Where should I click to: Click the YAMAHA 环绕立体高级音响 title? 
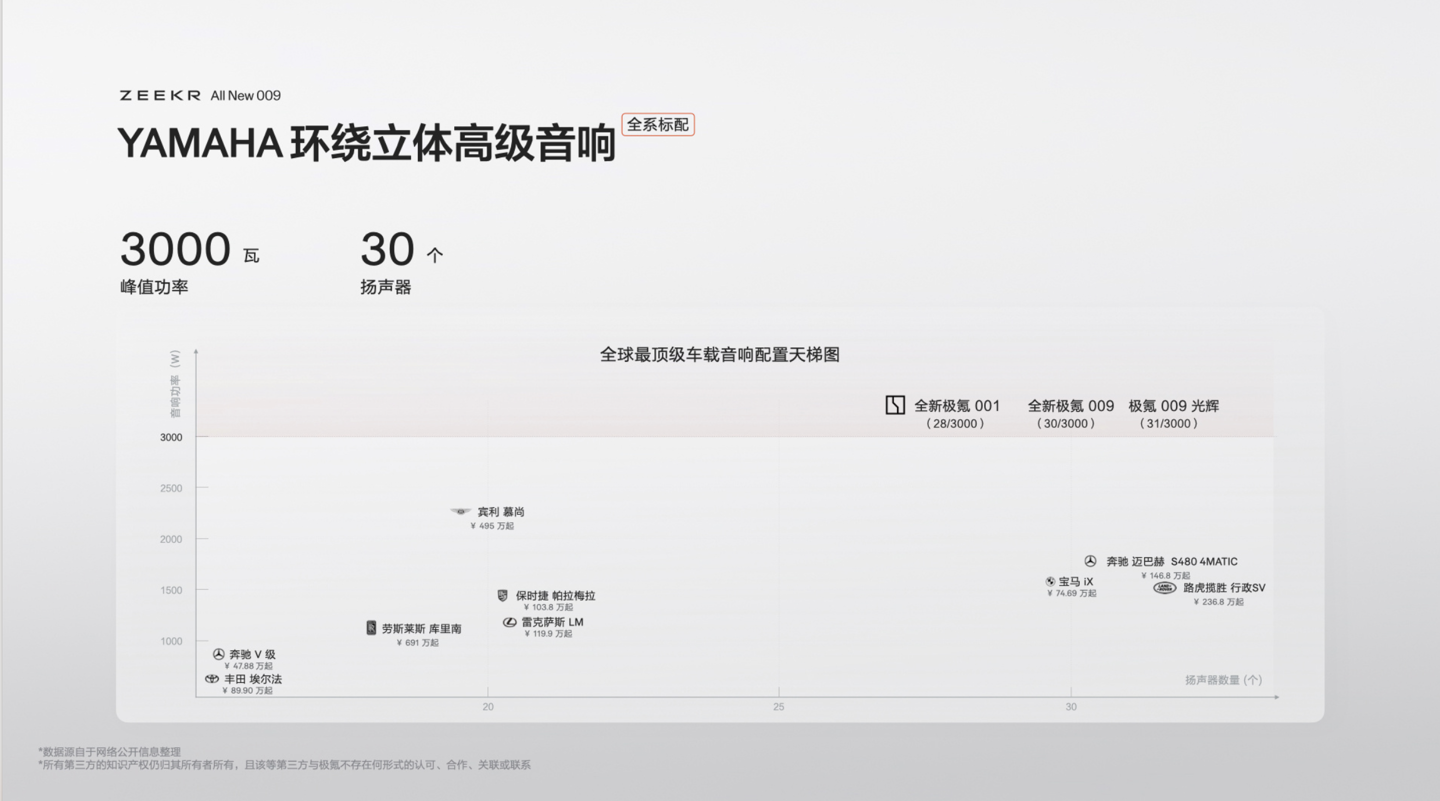click(x=366, y=144)
